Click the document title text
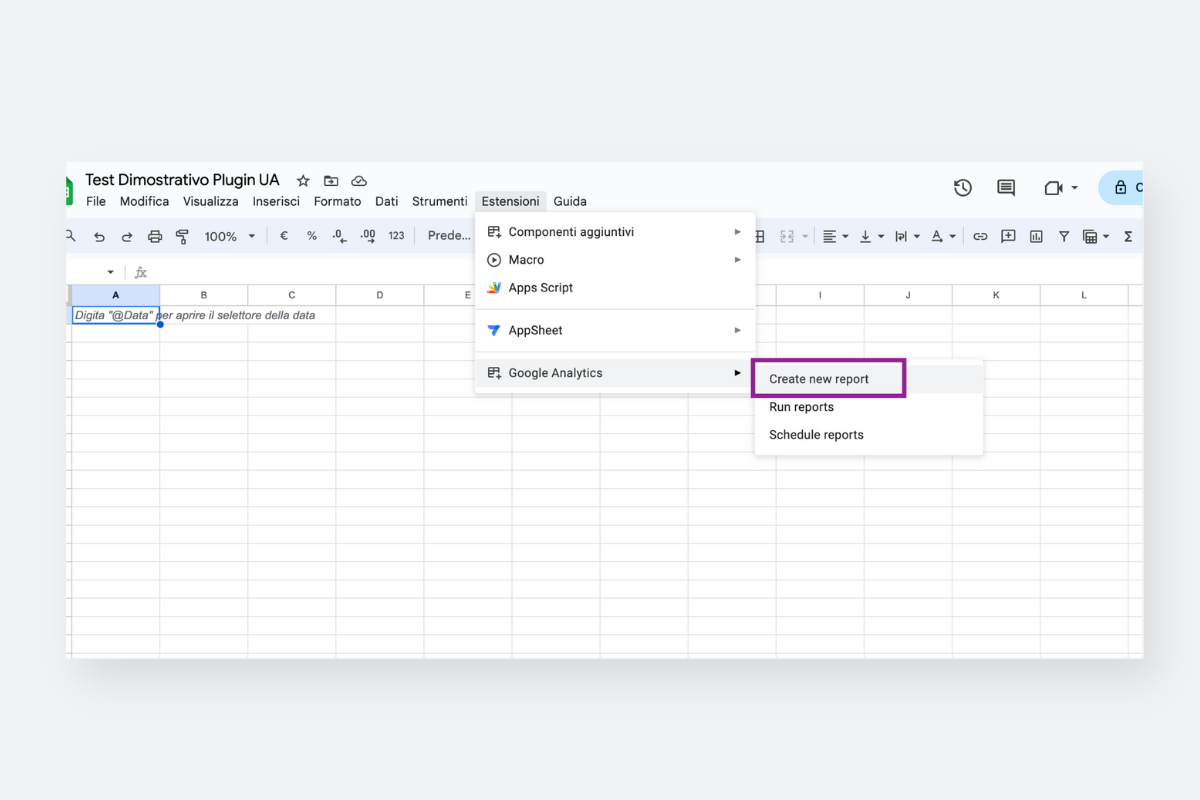The image size is (1200, 800). (x=182, y=180)
